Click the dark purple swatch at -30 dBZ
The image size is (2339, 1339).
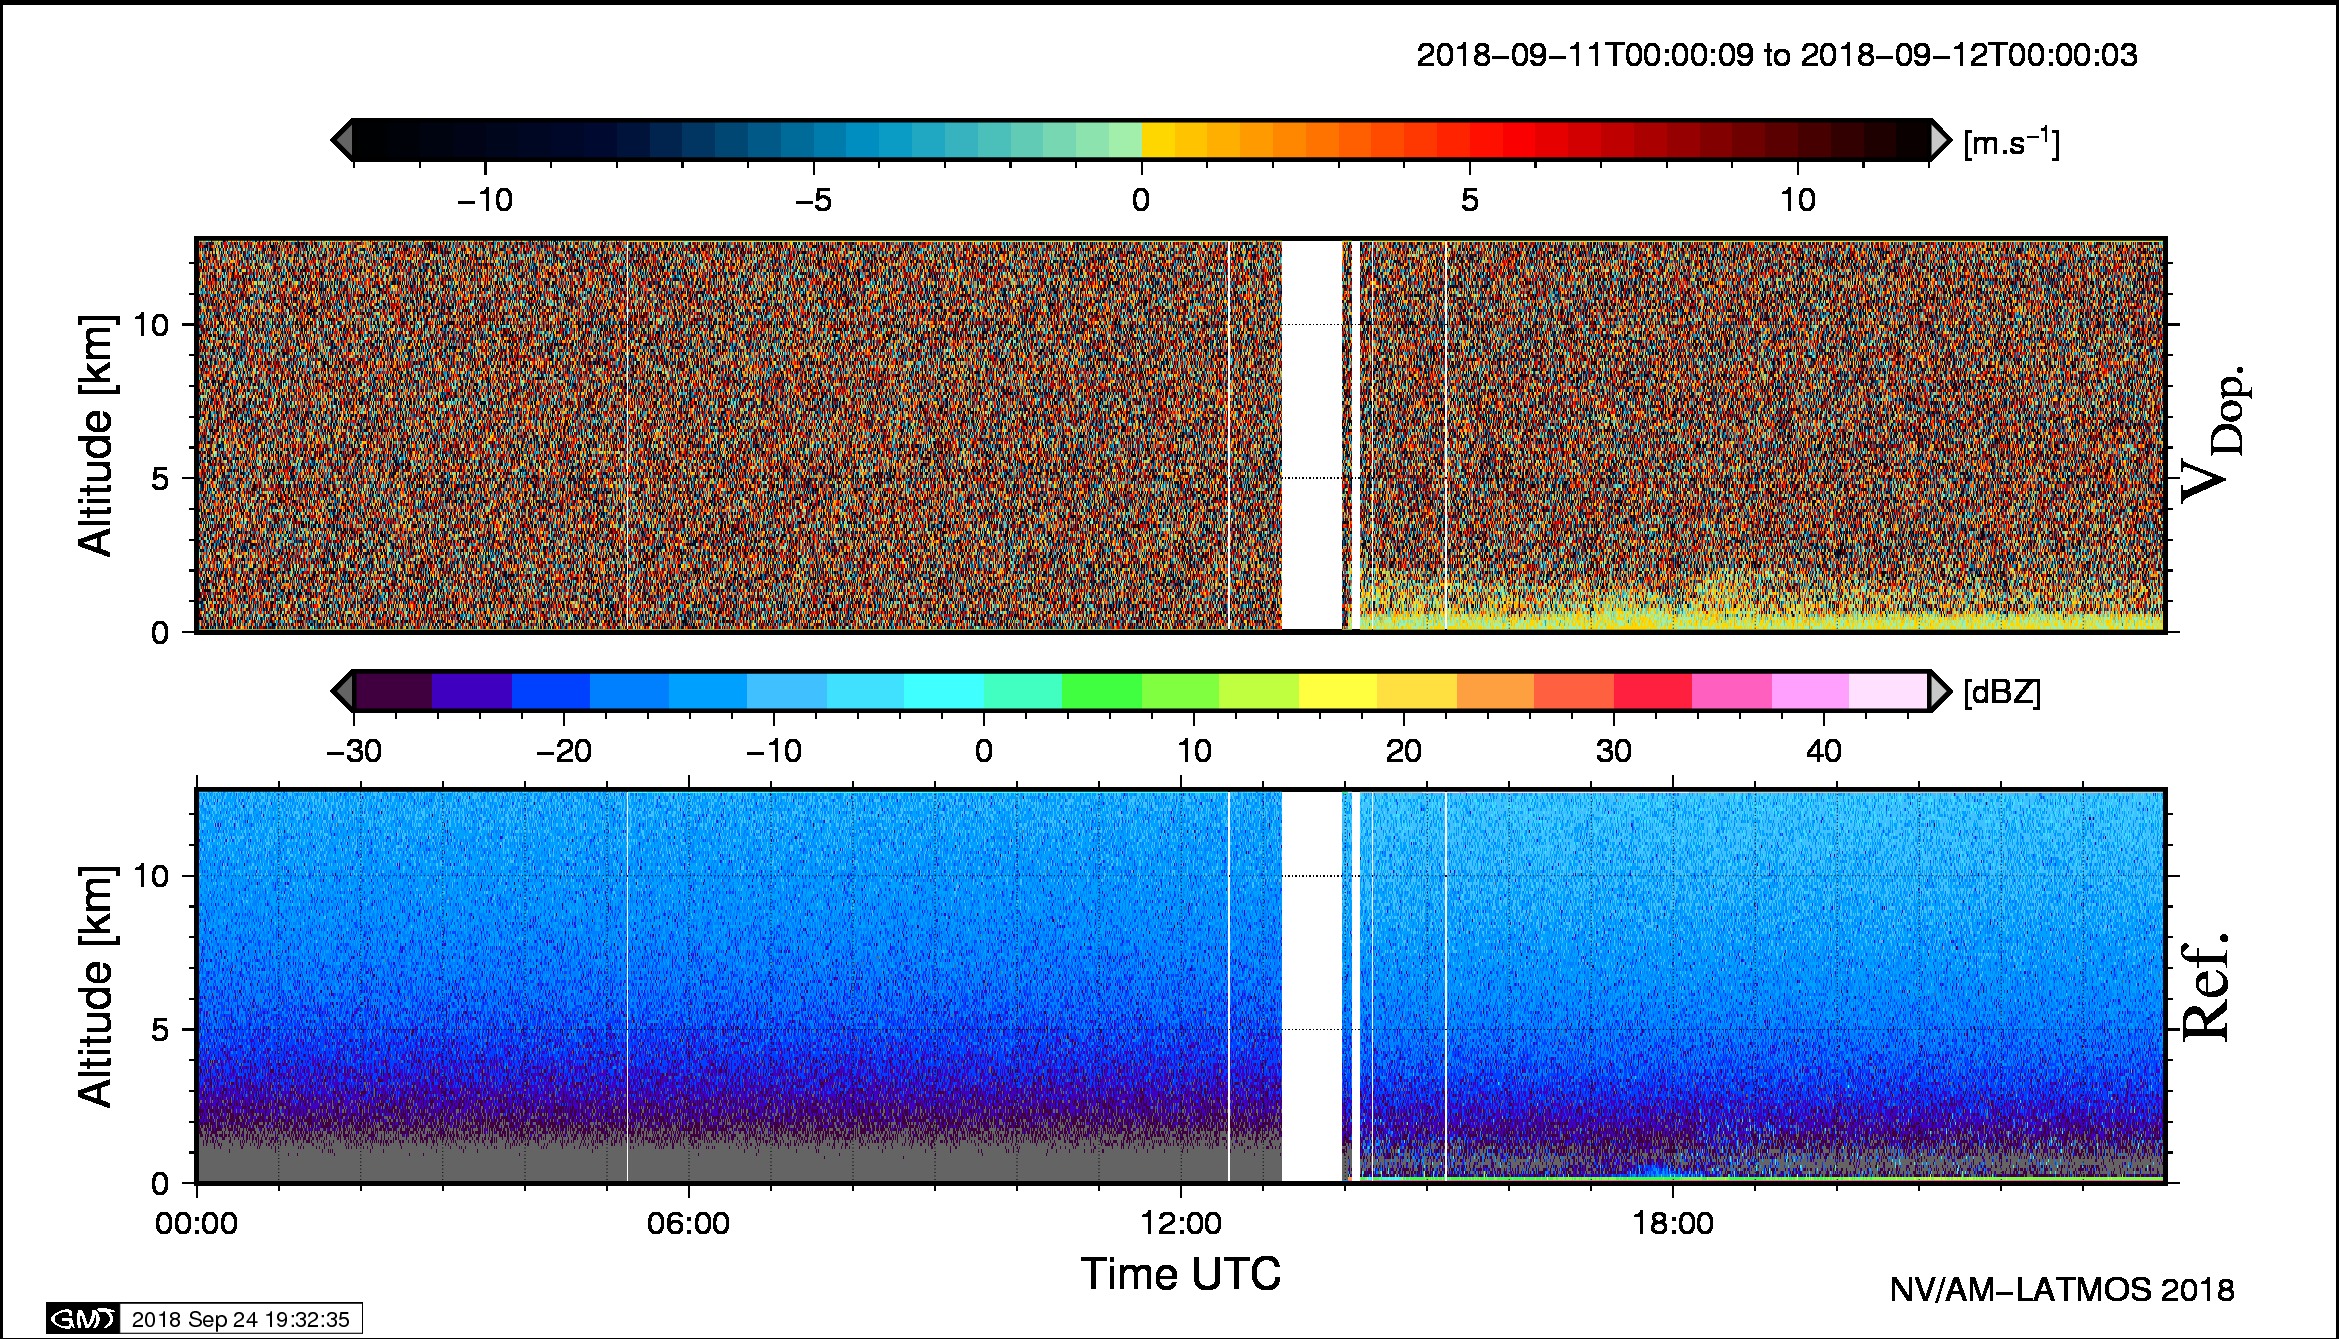[393, 691]
